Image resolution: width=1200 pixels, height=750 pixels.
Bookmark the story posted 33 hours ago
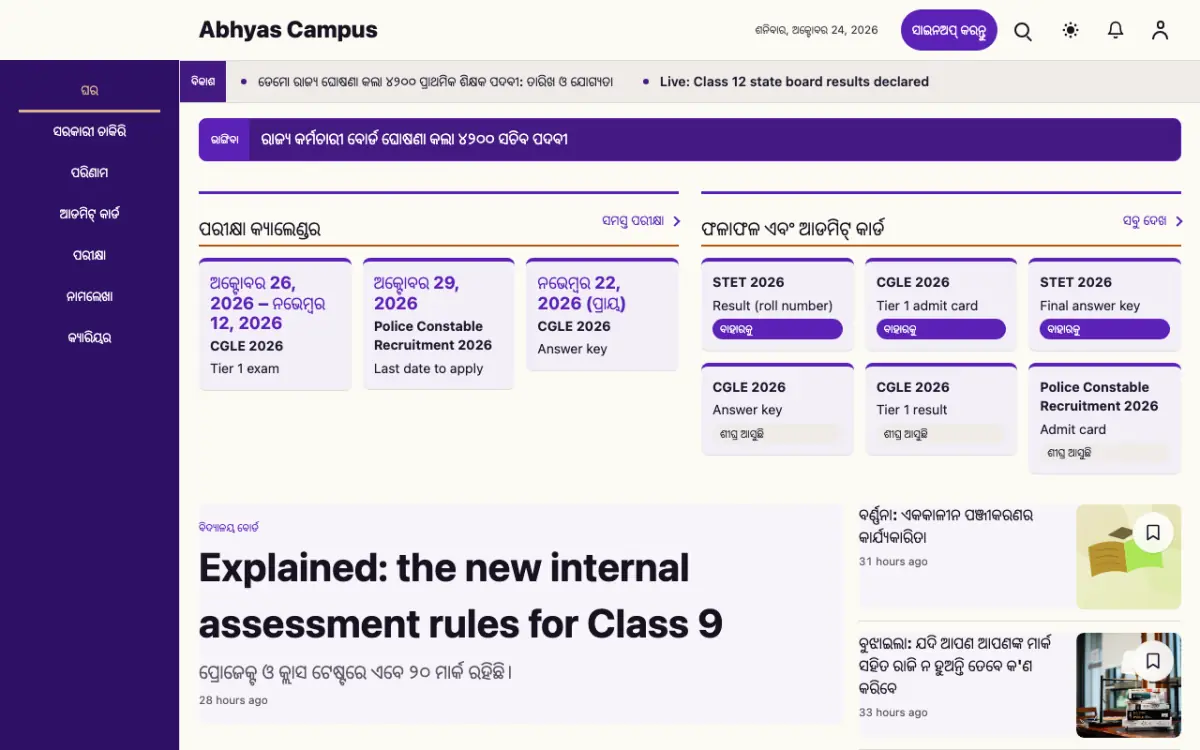click(1153, 661)
